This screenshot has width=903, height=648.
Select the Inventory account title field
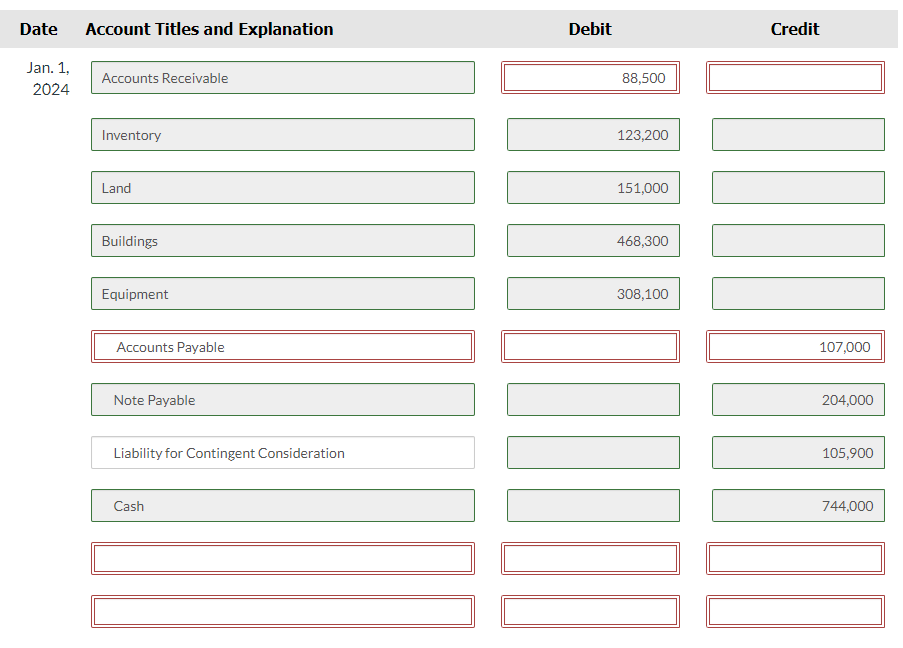[x=282, y=134]
